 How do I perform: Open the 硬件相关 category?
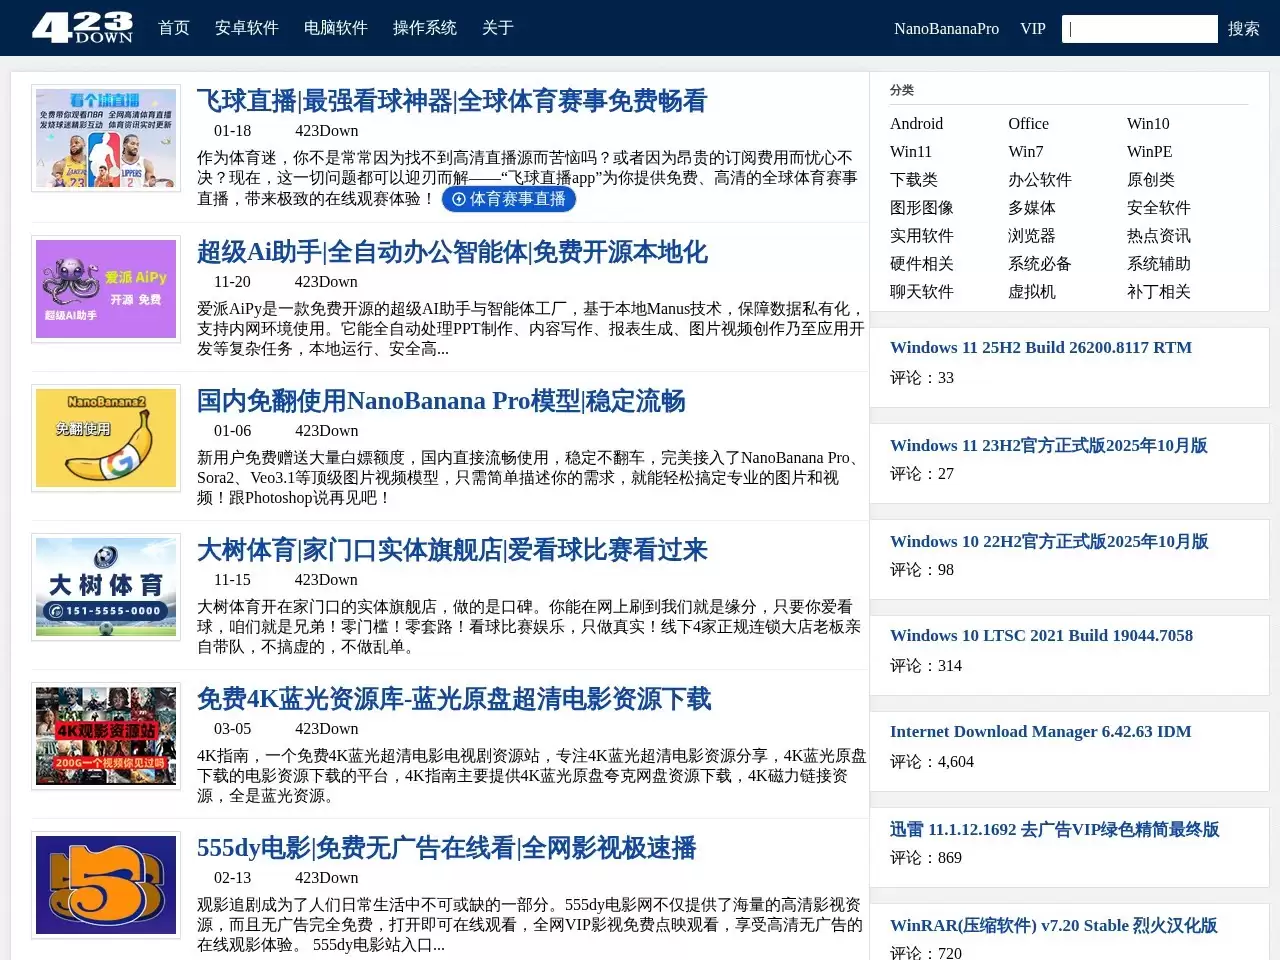point(922,264)
